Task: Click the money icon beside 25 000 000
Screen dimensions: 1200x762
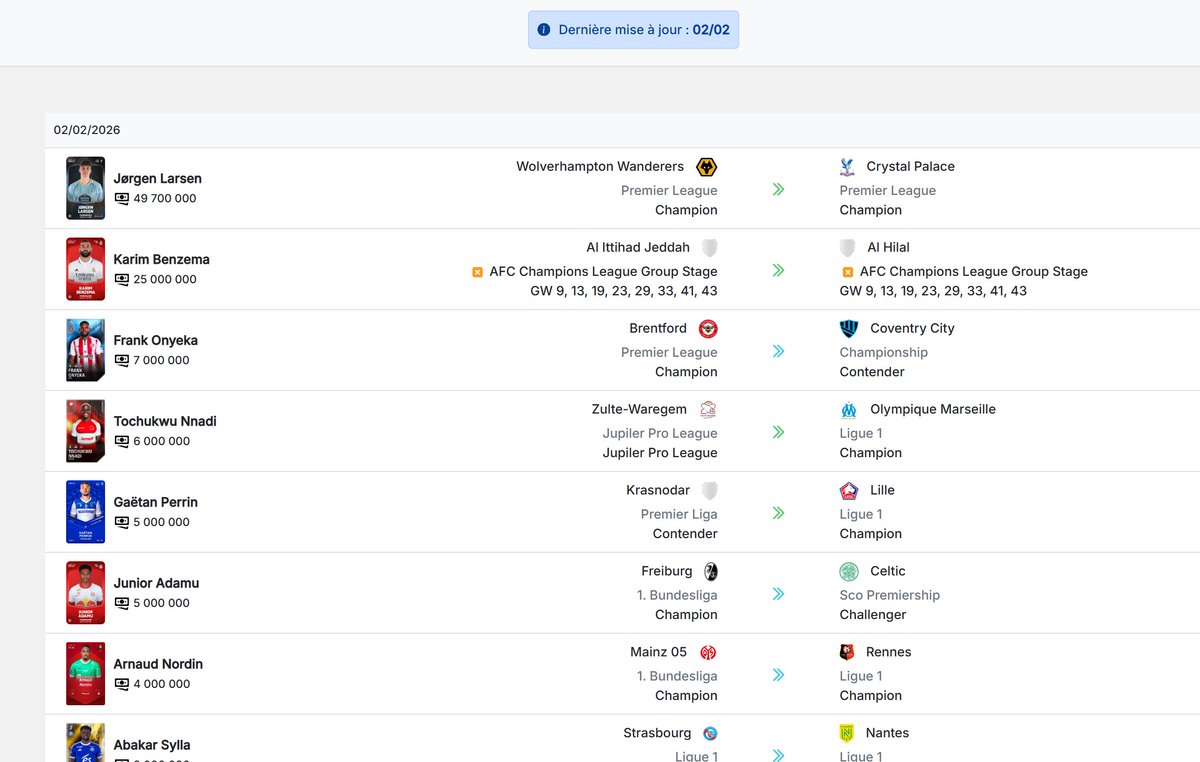Action: coord(121,280)
